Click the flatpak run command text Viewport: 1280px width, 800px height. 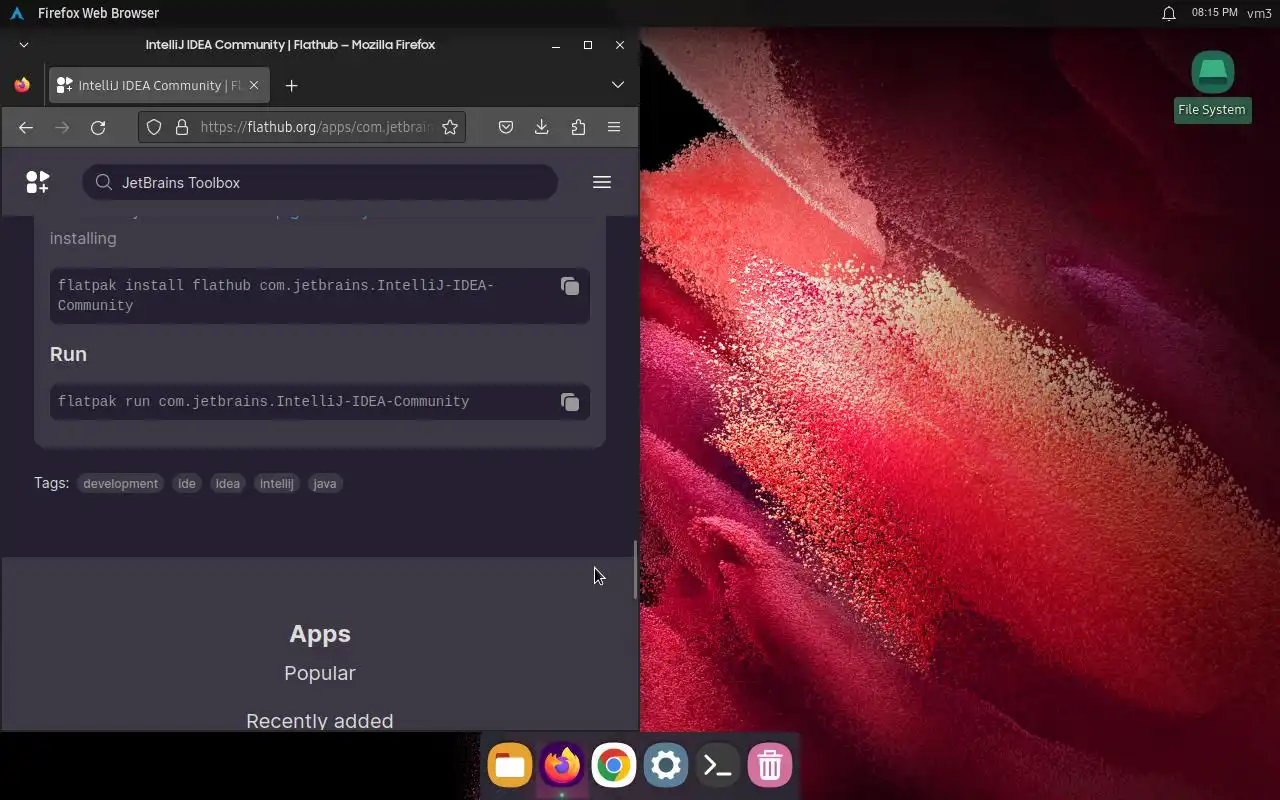coord(263,401)
